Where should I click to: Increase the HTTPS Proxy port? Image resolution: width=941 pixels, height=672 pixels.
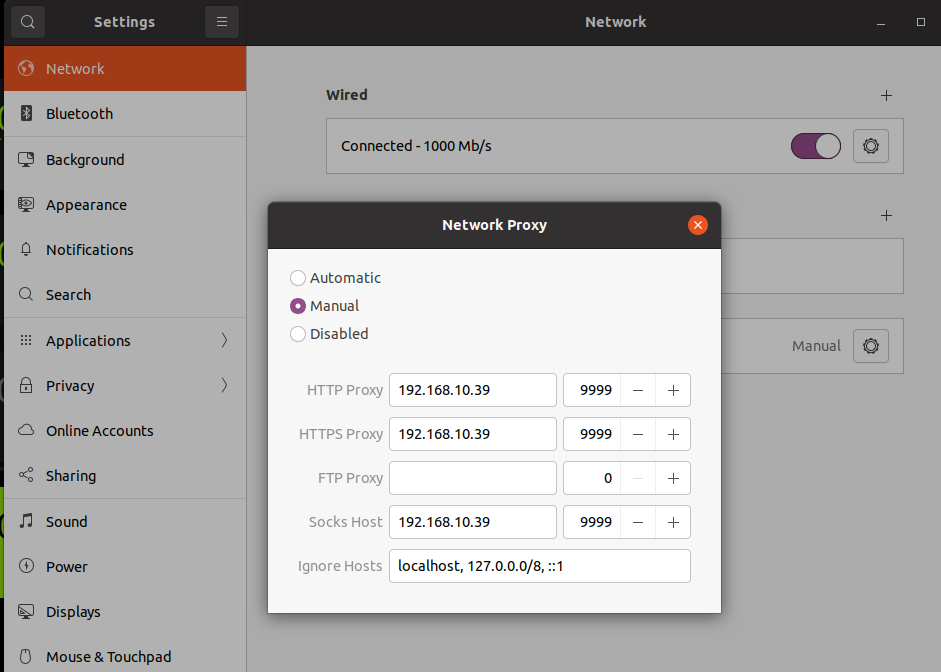tap(673, 434)
